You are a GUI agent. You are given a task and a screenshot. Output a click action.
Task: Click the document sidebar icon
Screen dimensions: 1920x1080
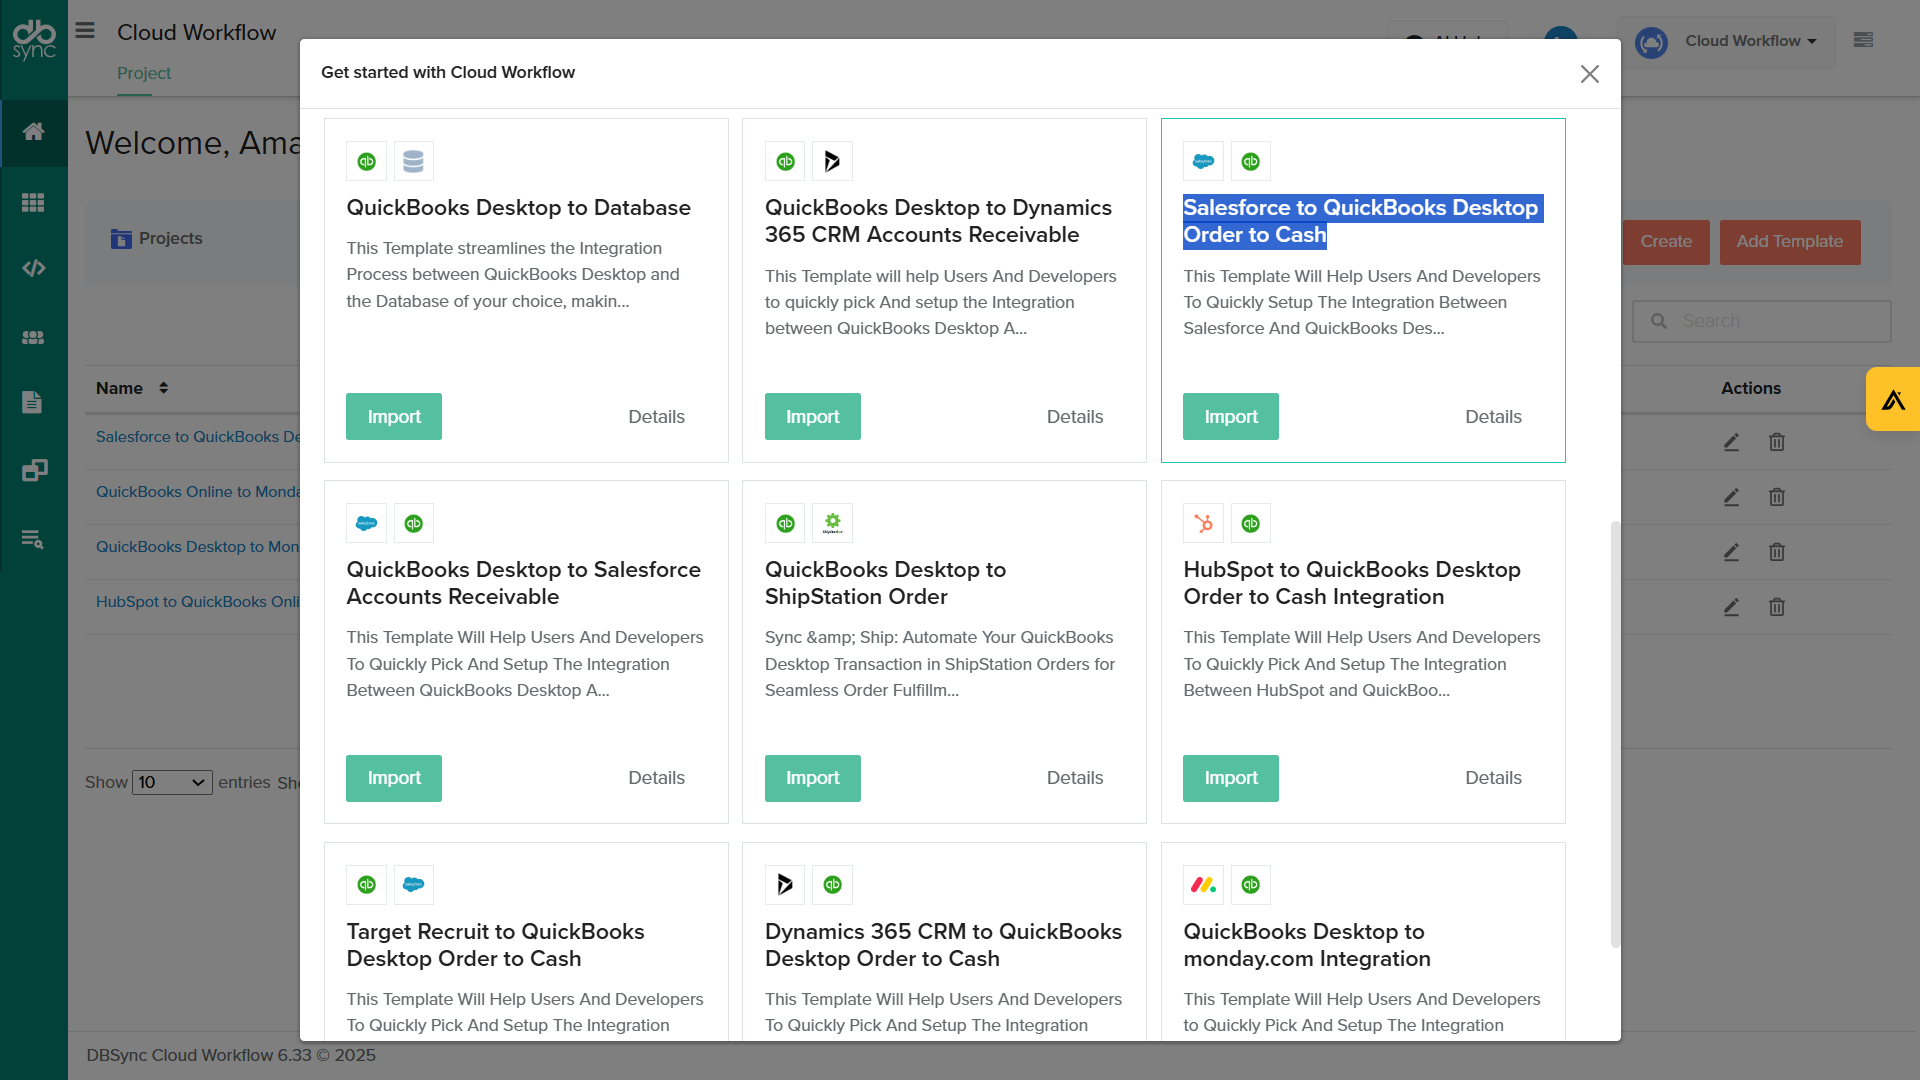coord(33,402)
